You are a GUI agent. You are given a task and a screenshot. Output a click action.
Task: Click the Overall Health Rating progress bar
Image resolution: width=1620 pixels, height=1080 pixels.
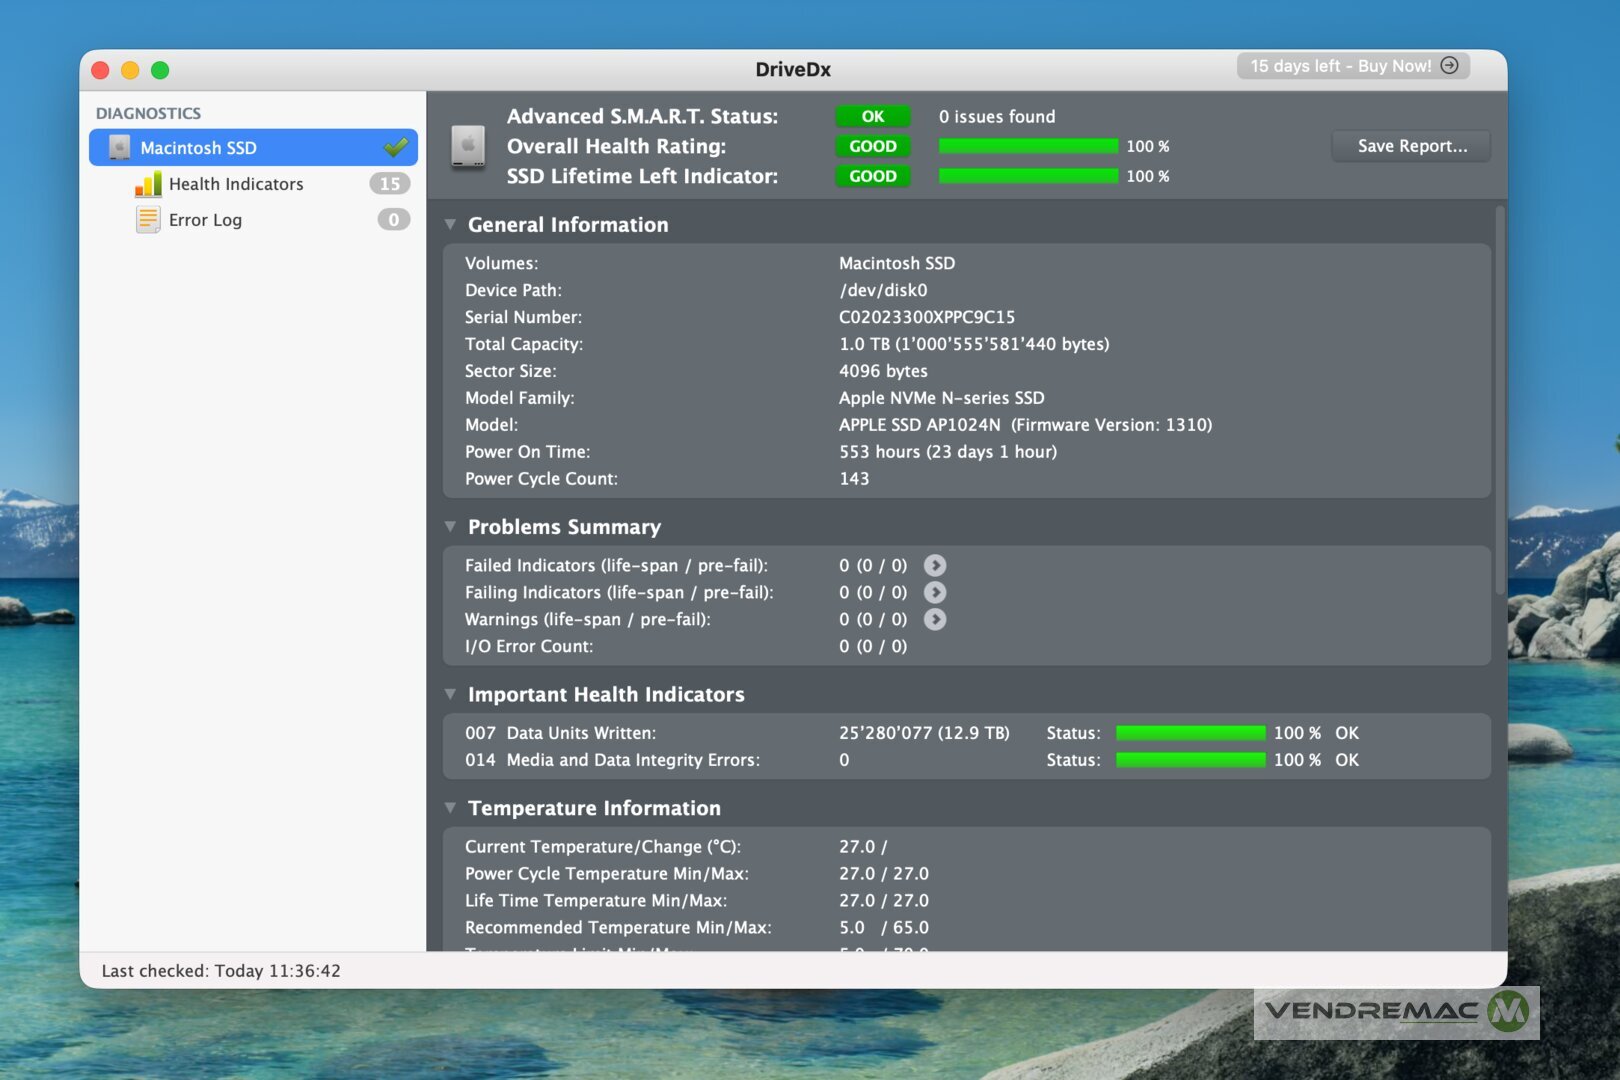1027,146
